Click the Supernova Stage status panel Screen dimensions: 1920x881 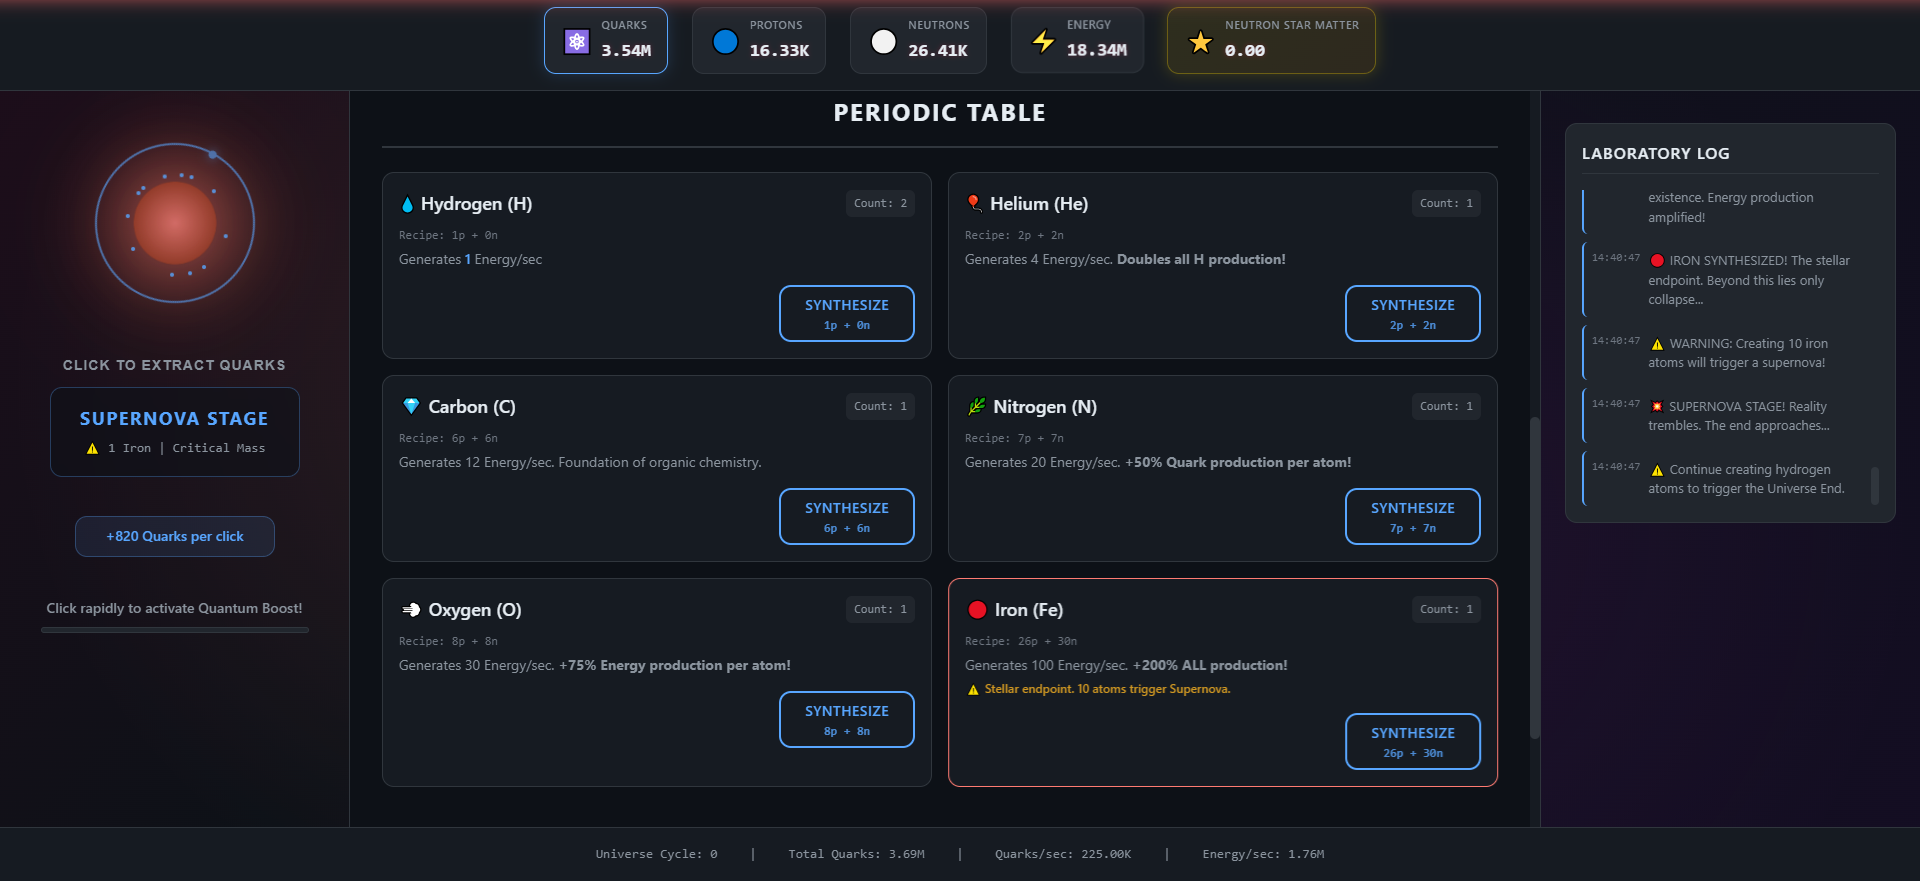pos(175,431)
